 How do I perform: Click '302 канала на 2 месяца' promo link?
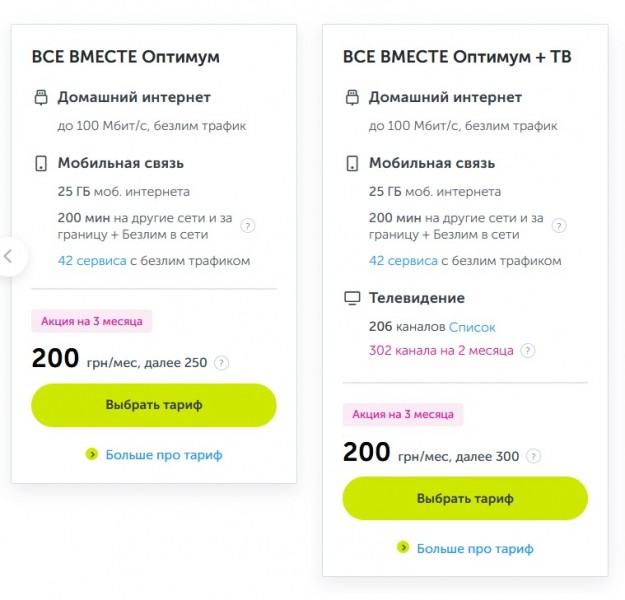point(441,351)
